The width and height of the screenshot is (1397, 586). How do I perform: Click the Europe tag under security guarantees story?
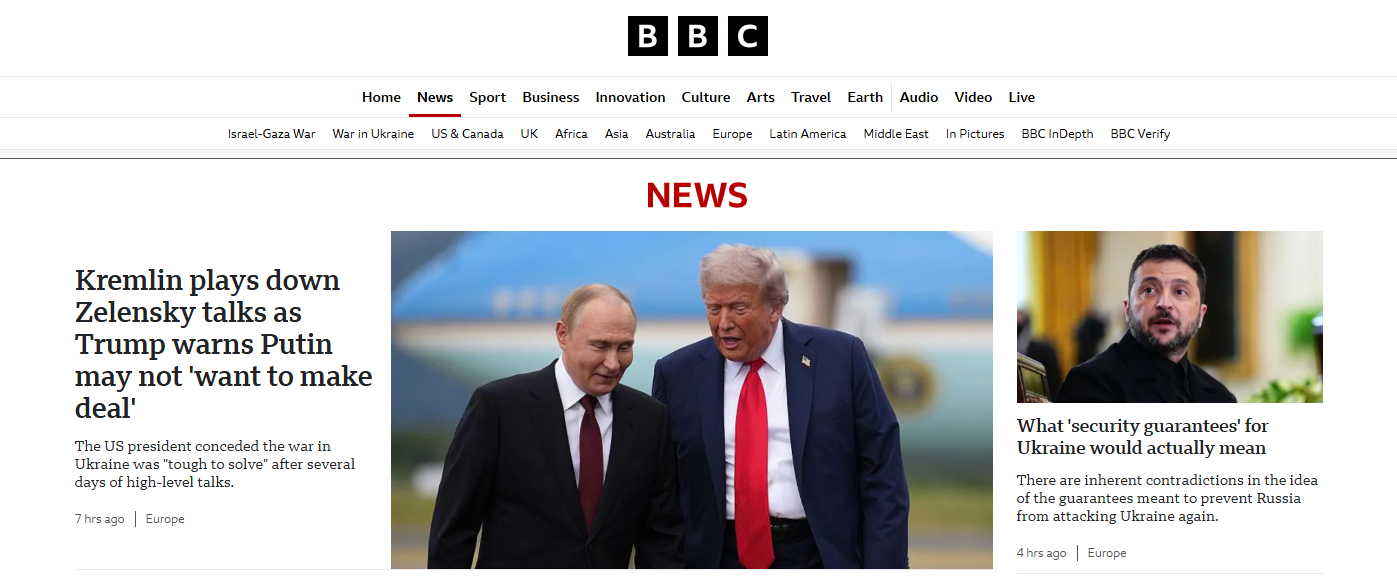click(1107, 553)
